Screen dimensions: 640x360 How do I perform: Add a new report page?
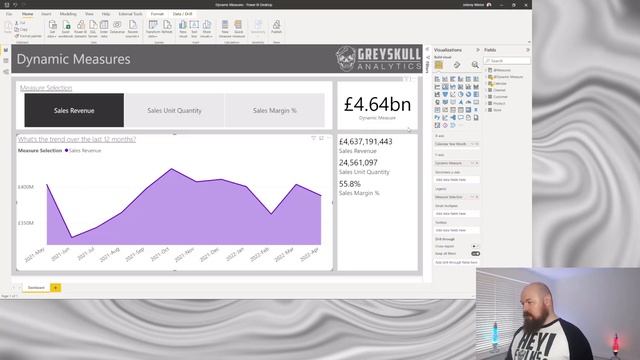(56, 288)
